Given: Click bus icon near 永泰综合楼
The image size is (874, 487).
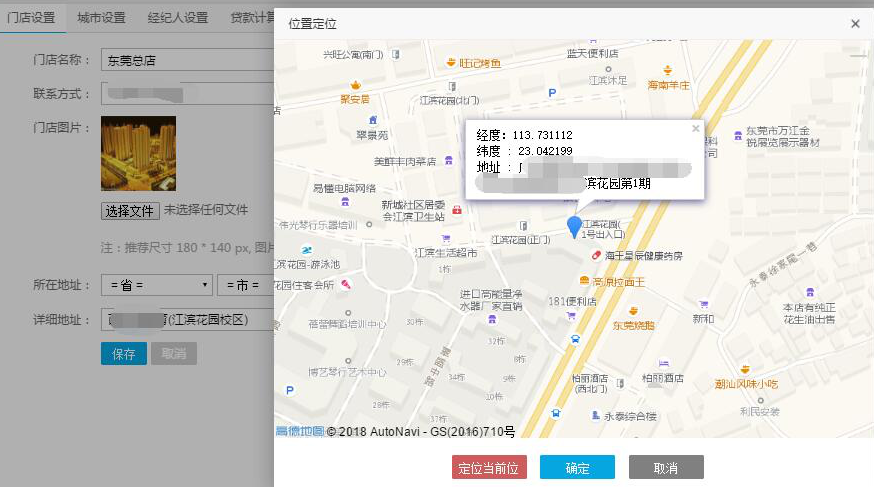Looking at the screenshot, I should (x=556, y=413).
